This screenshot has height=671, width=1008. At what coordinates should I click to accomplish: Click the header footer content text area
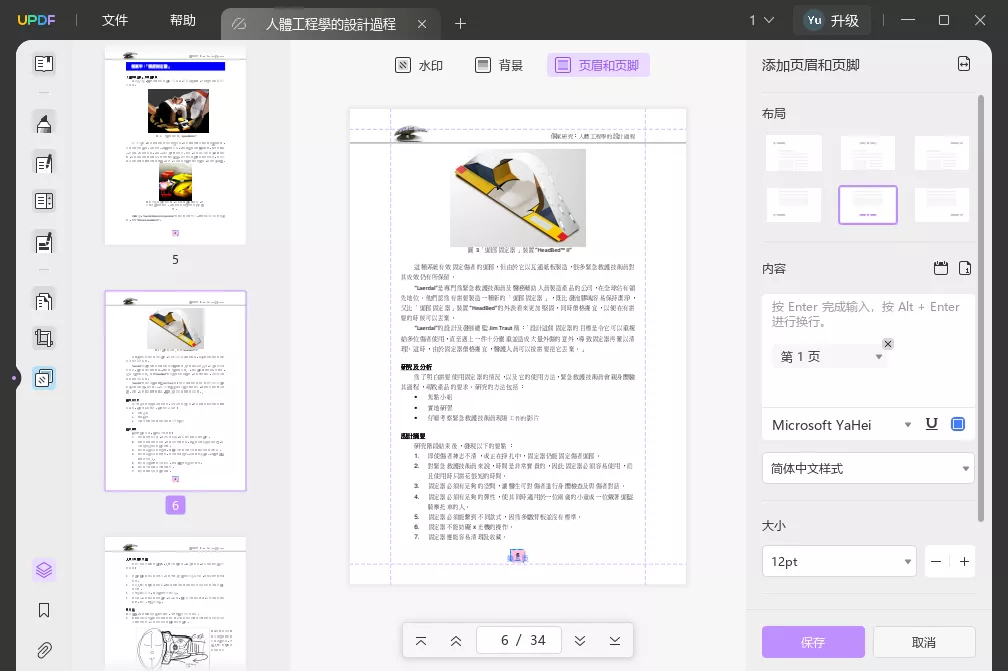[x=868, y=351]
